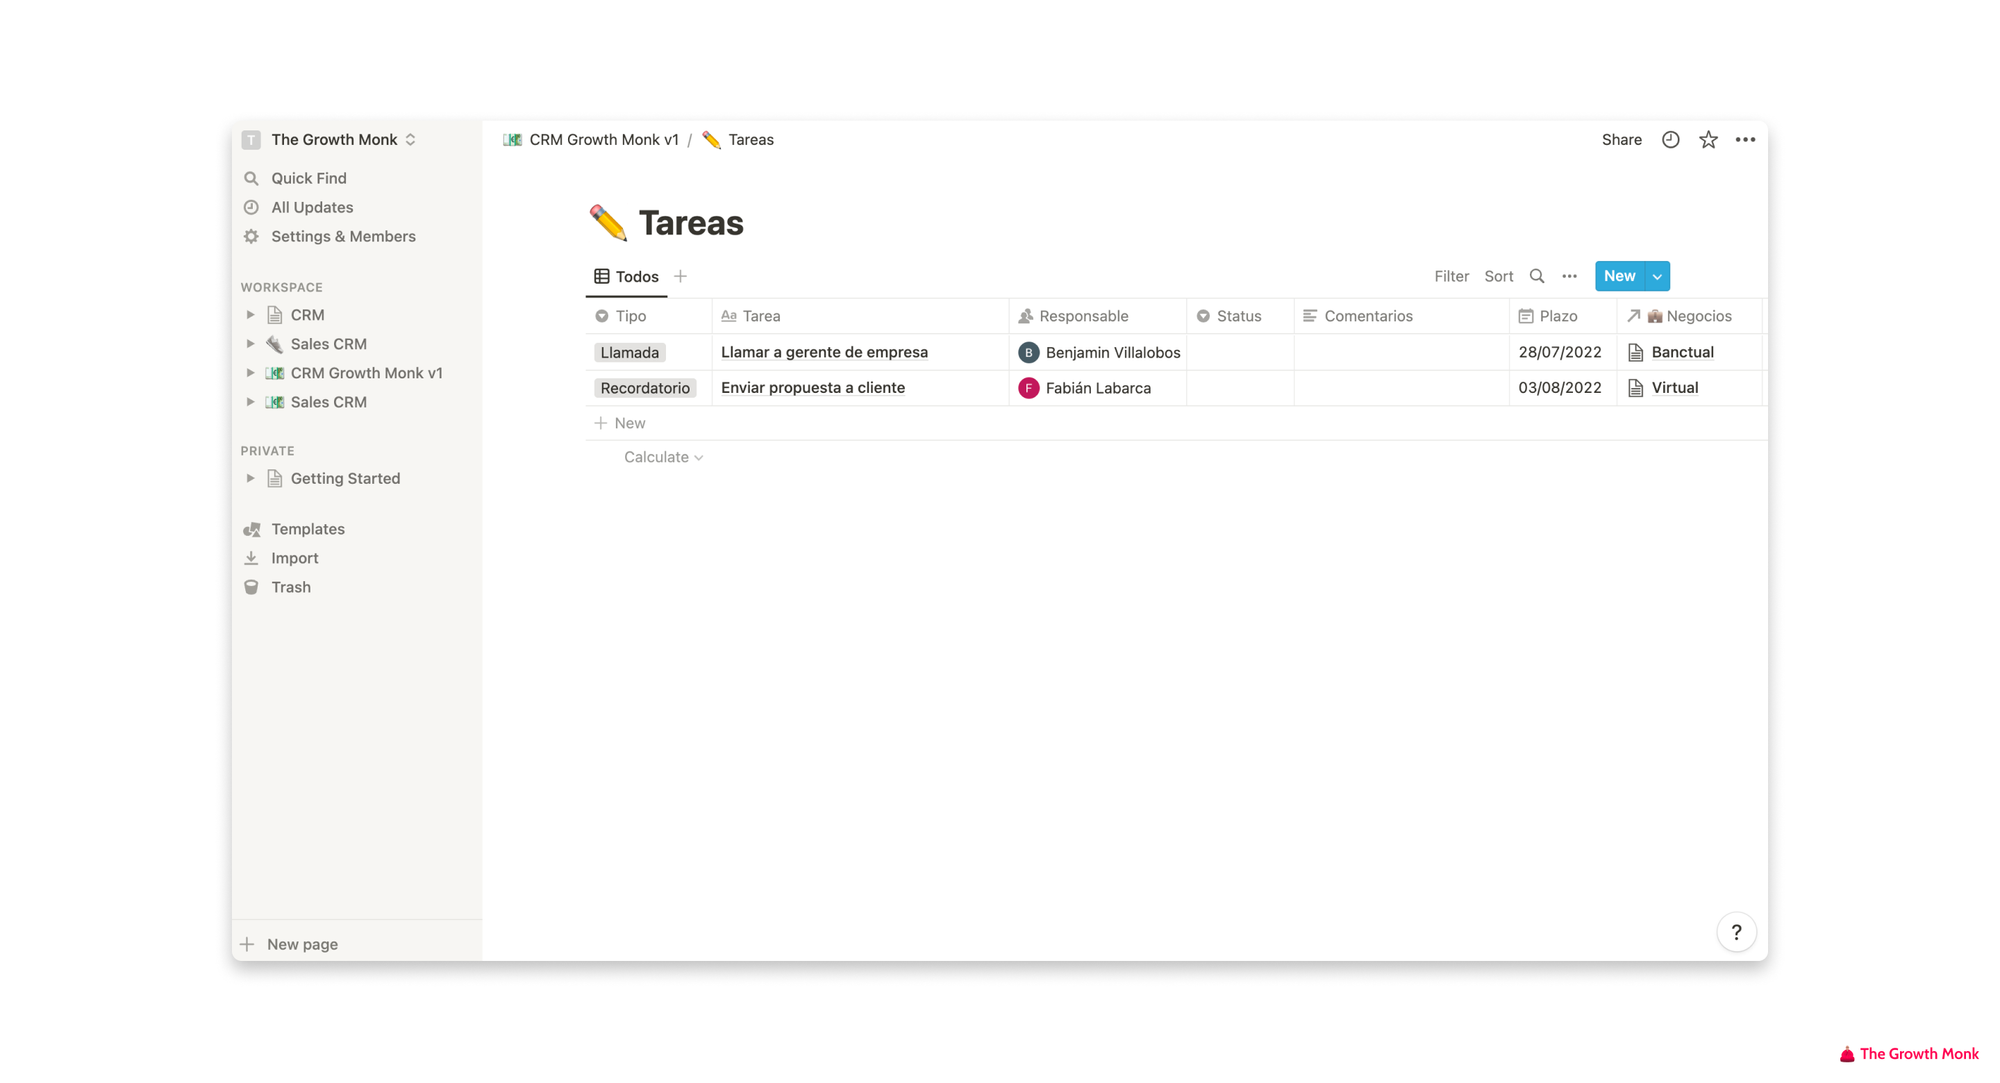Click the Share icon top right

pos(1620,139)
